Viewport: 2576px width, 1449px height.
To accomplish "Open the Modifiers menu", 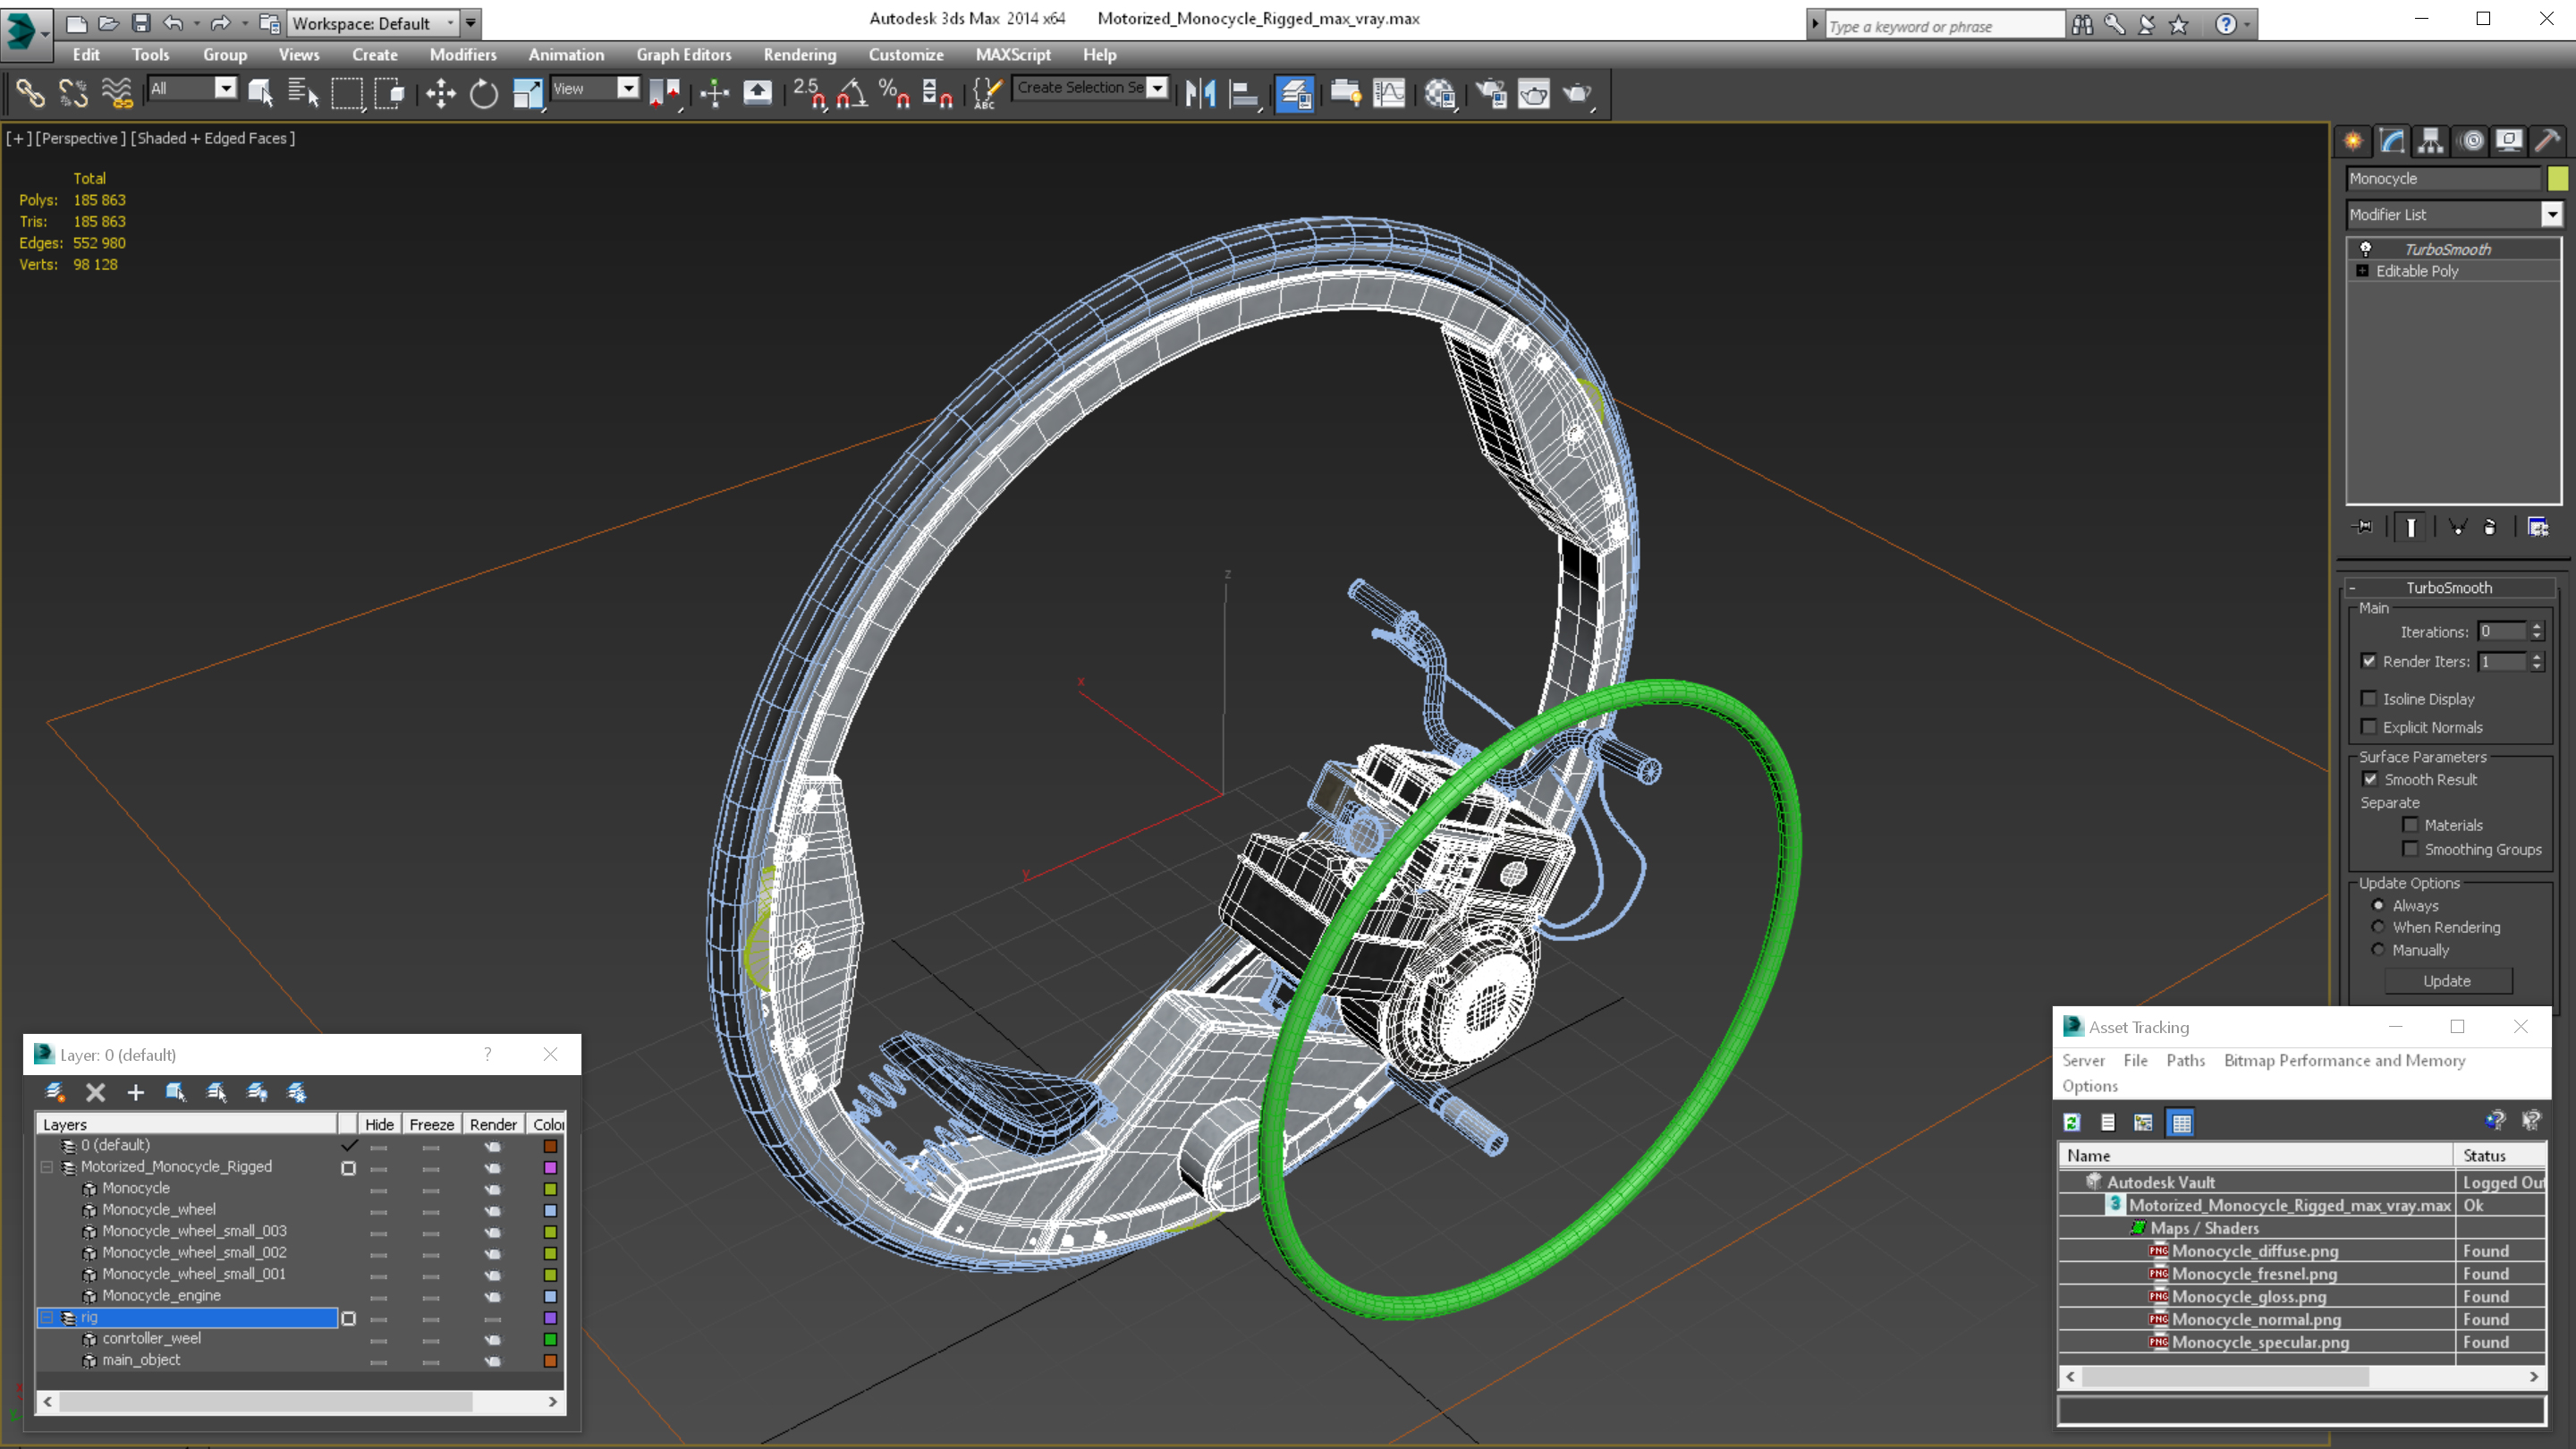I will coord(462,55).
